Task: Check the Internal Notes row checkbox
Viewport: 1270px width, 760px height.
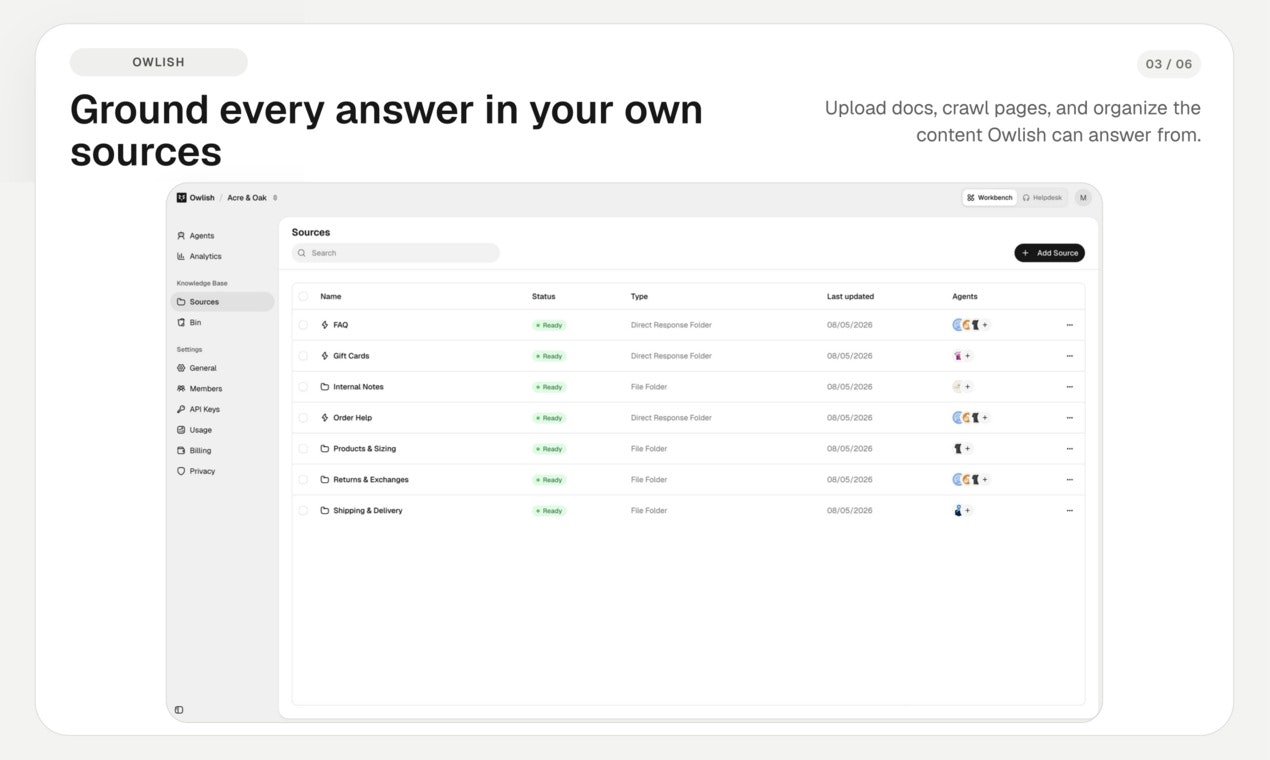Action: tap(303, 387)
